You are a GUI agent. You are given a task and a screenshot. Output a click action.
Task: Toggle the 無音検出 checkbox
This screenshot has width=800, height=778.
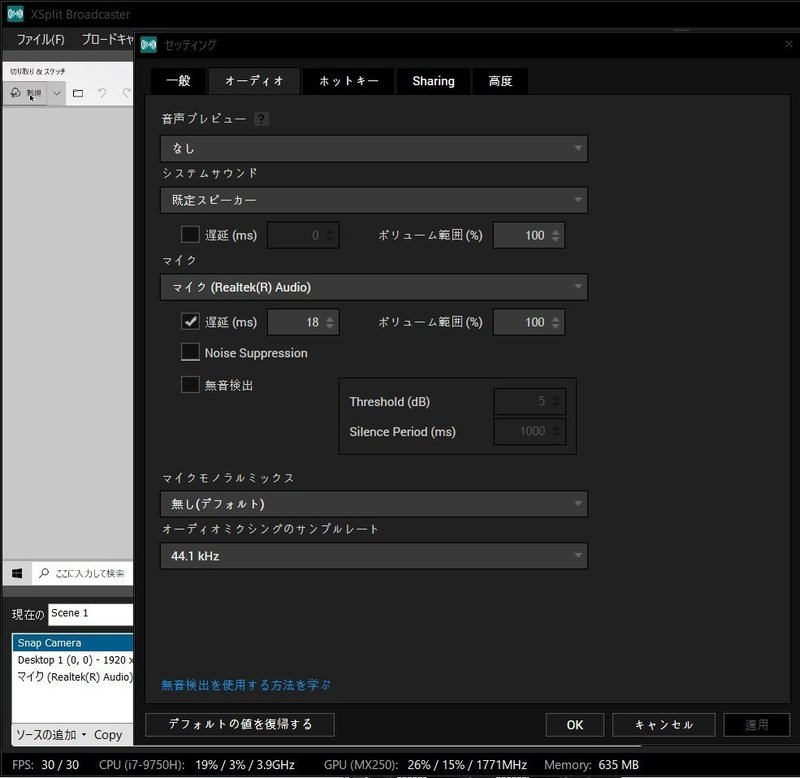click(190, 384)
